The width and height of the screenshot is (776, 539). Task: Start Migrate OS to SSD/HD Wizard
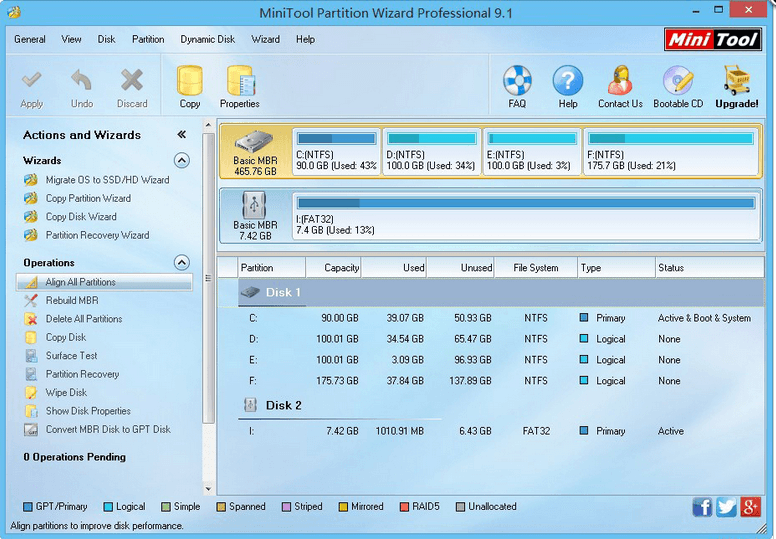click(x=107, y=180)
